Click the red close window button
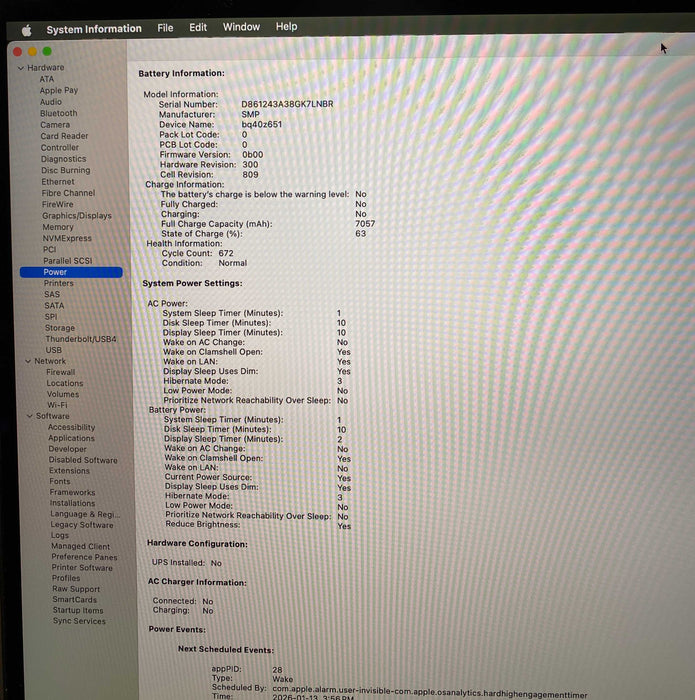695x700 pixels. coord(17,52)
